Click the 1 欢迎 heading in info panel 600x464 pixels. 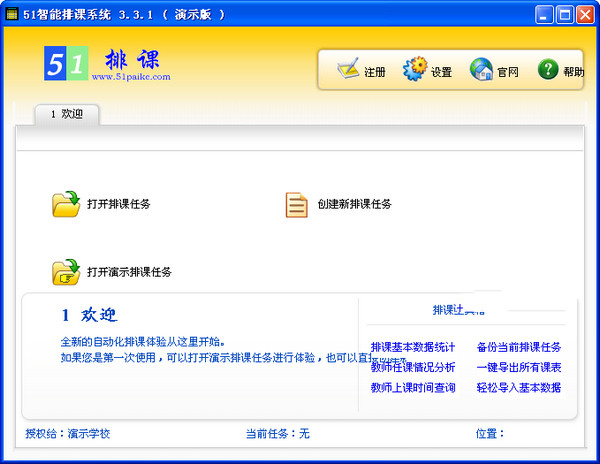point(89,315)
